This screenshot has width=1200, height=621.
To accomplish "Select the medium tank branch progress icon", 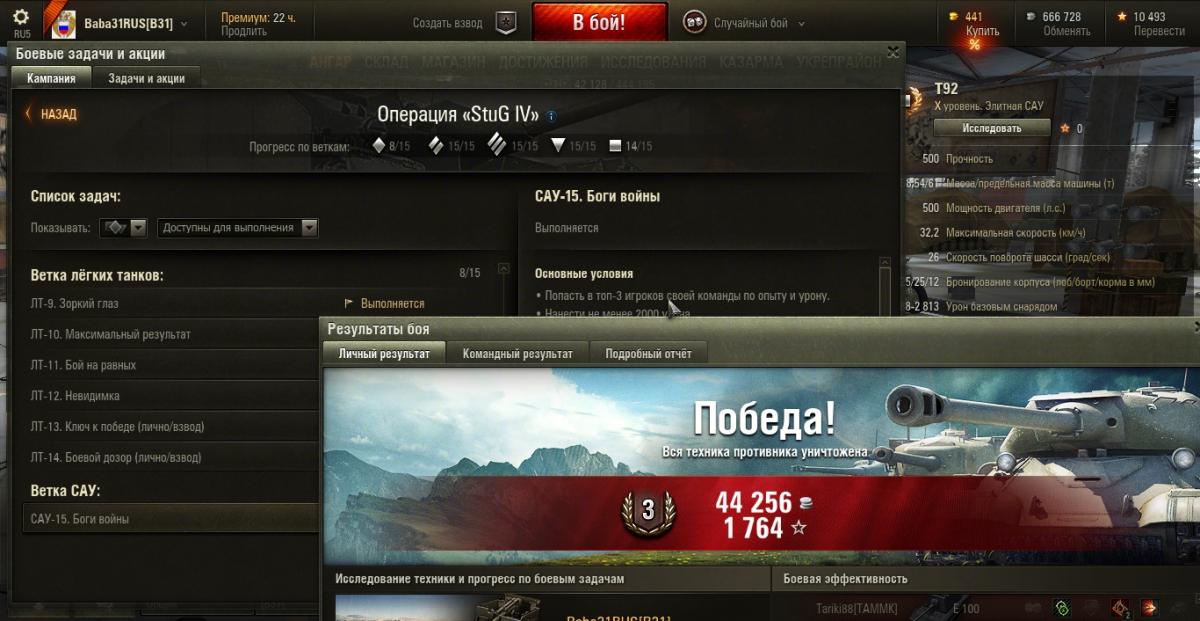I will [x=436, y=146].
